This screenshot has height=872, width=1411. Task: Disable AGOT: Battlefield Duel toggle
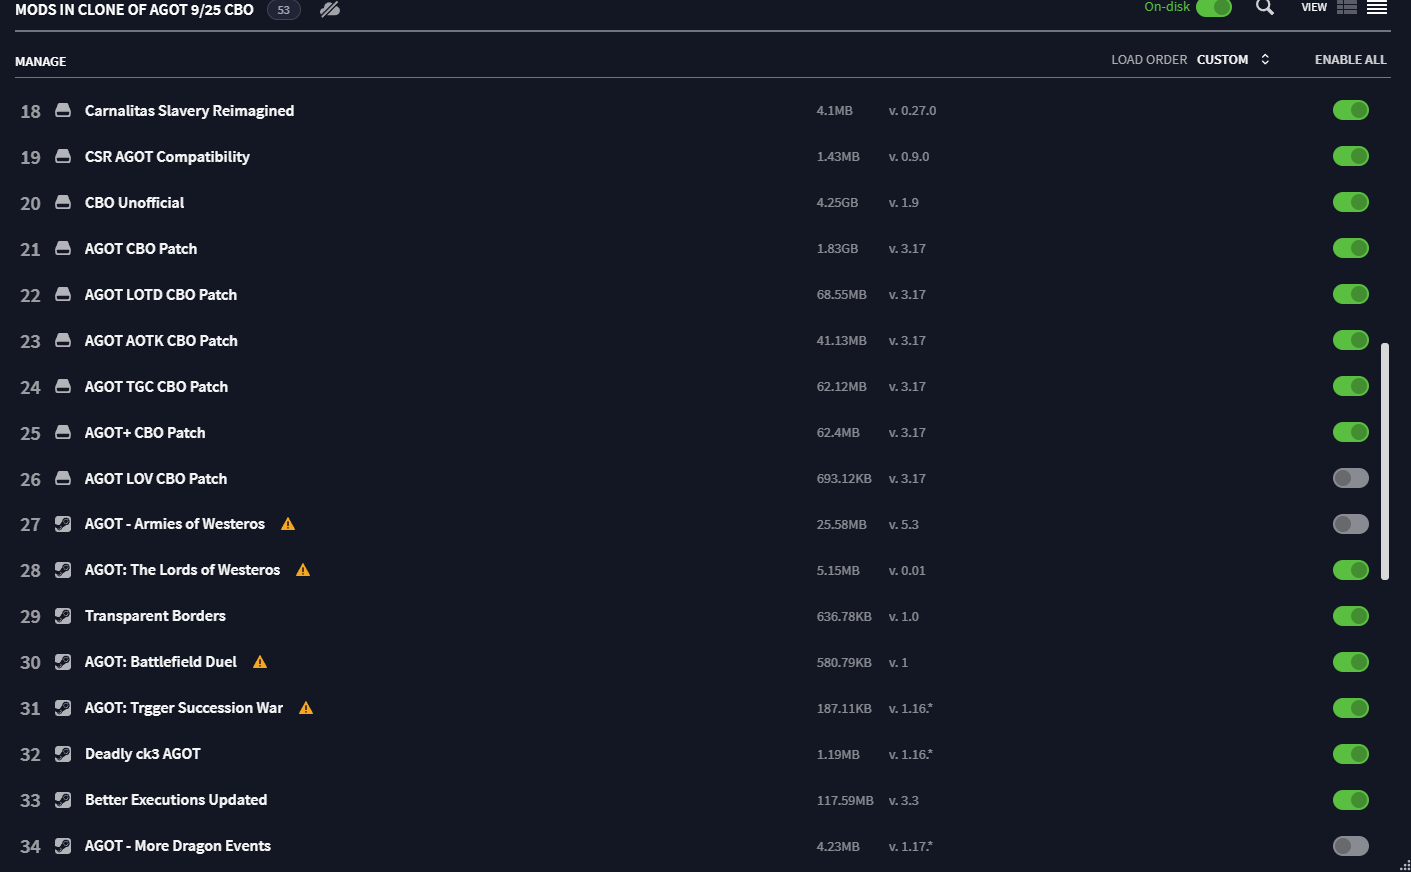coord(1351,662)
